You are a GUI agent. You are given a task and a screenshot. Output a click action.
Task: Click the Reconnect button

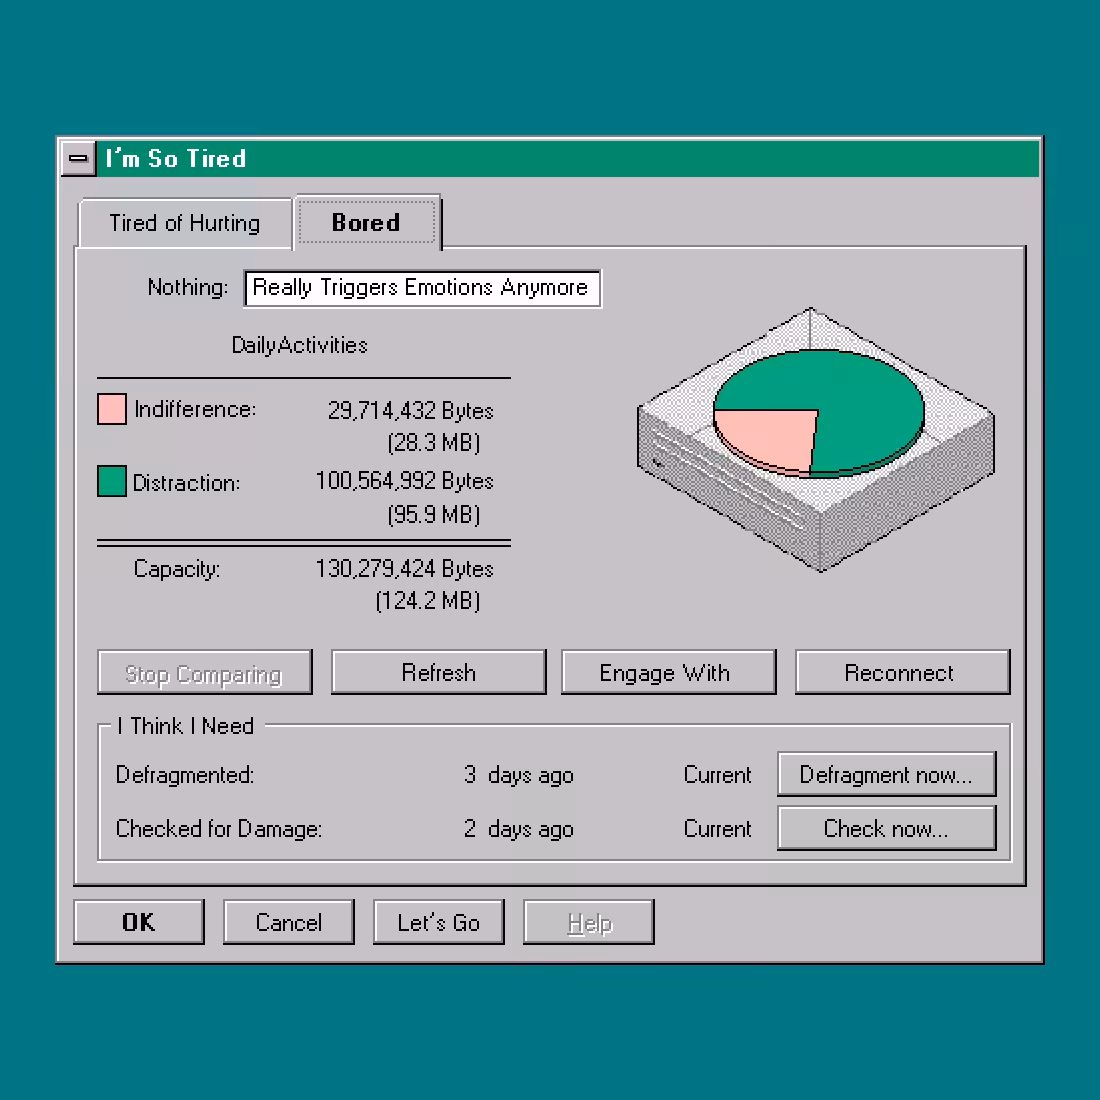(902, 673)
